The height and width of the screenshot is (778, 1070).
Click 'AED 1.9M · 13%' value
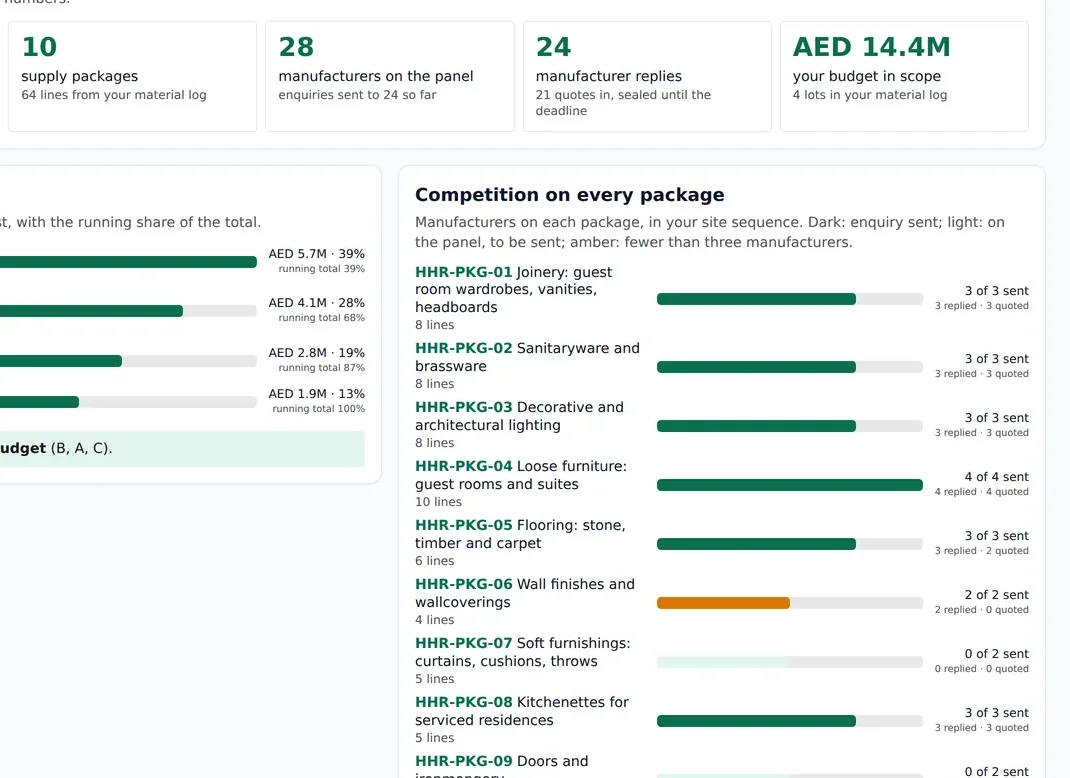coord(317,394)
